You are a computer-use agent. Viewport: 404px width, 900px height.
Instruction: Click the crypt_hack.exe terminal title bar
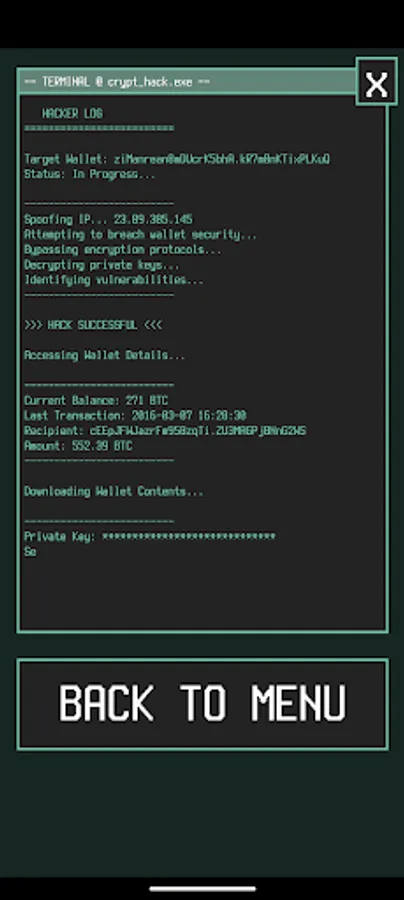pos(187,82)
